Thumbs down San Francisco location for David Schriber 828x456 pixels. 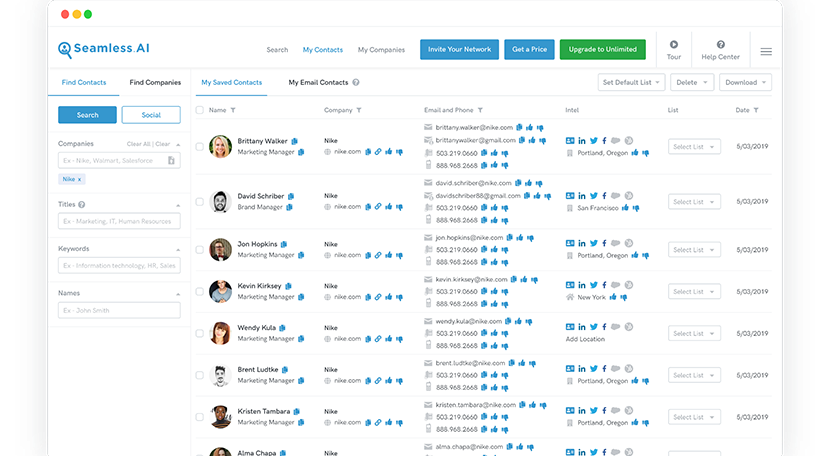point(636,208)
